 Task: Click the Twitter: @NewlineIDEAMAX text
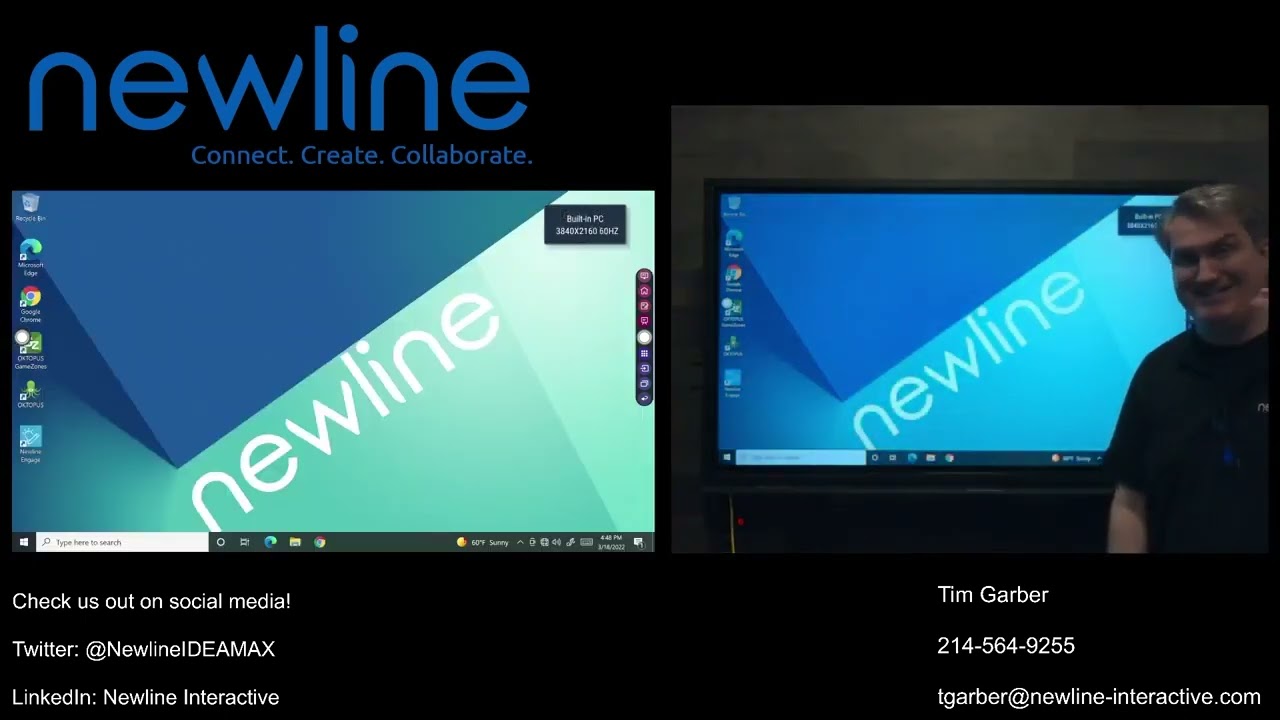[143, 649]
